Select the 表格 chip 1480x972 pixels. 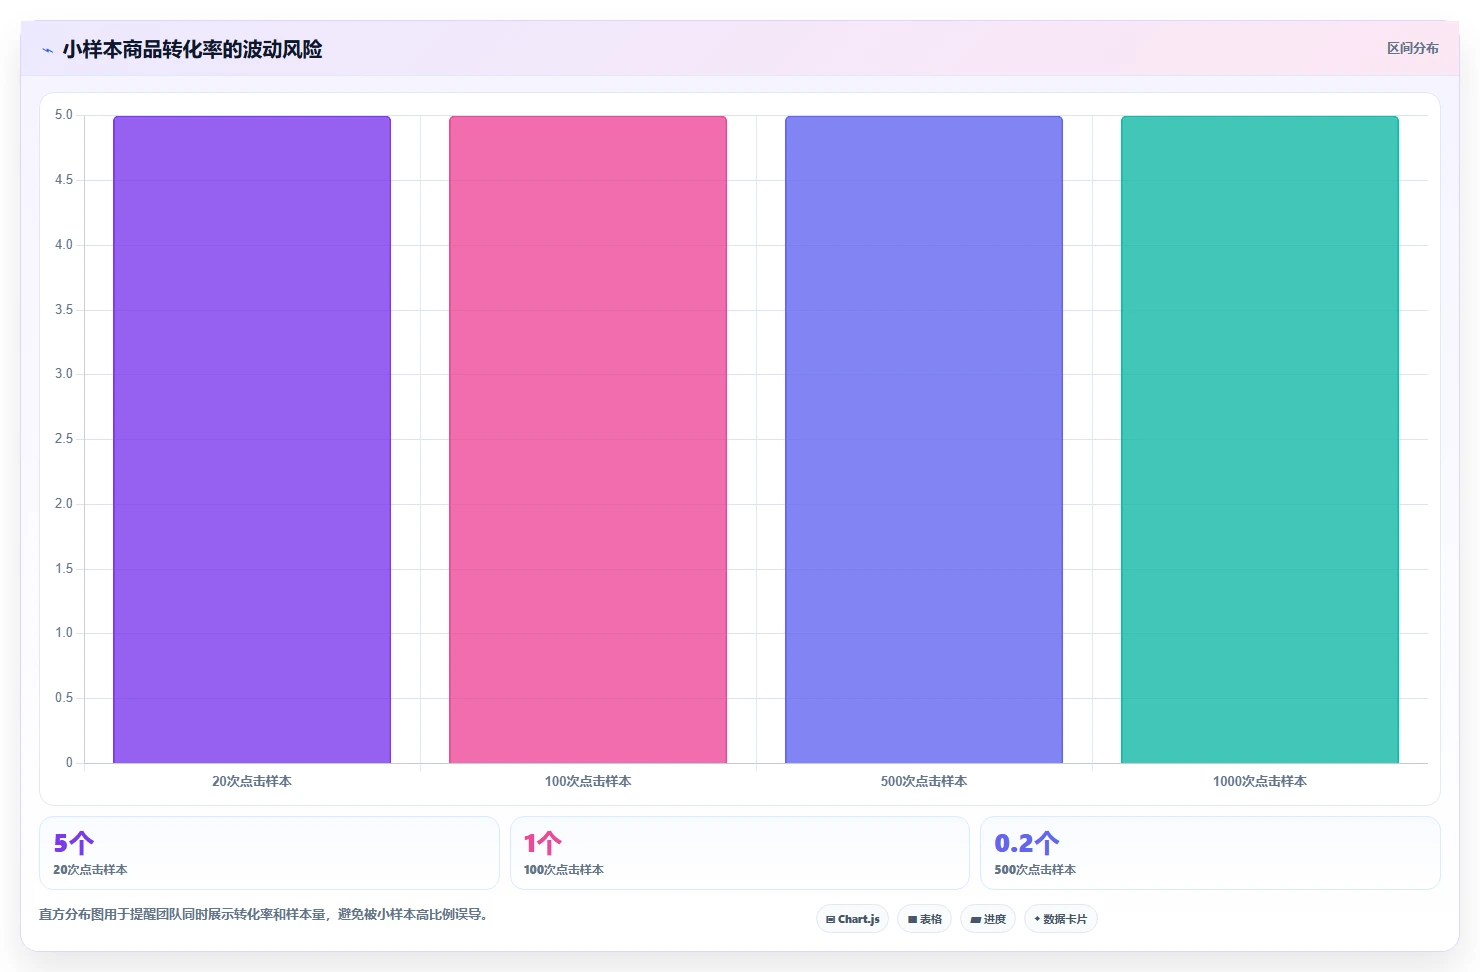point(924,919)
